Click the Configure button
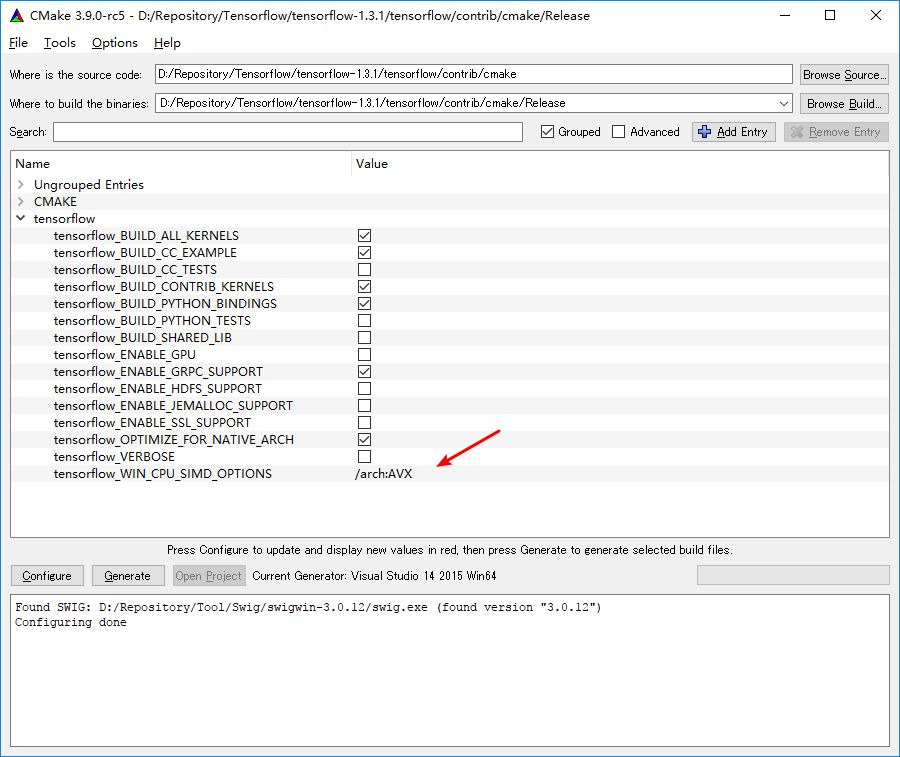 (47, 576)
